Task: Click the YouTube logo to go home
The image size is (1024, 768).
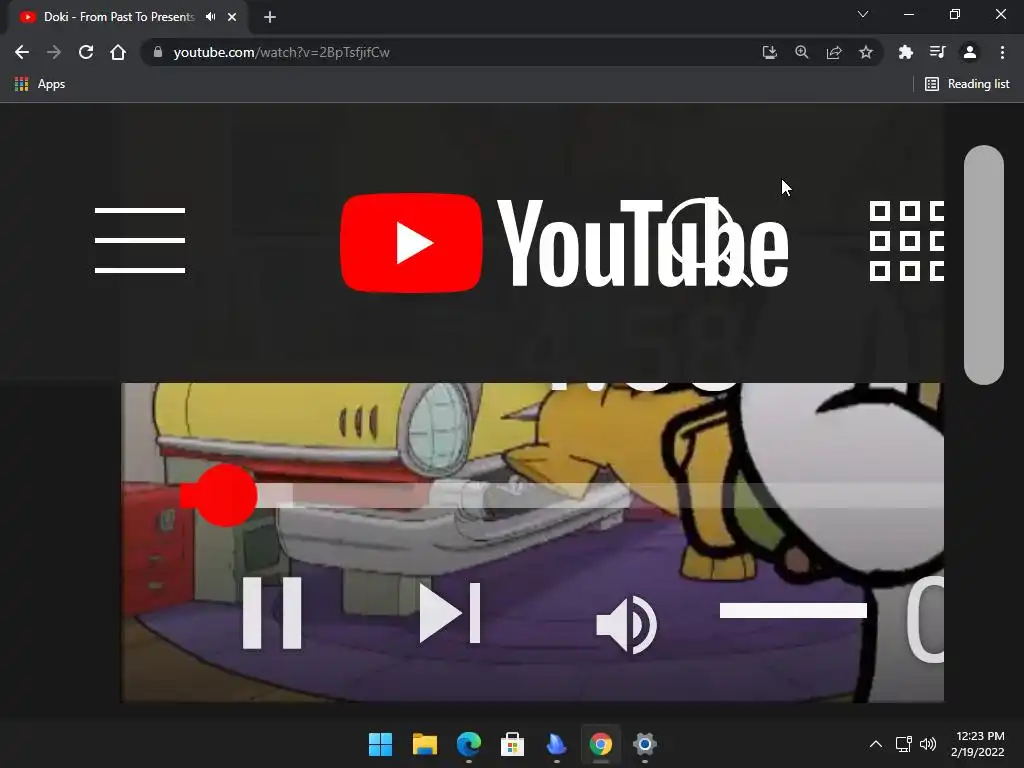Action: (x=564, y=243)
